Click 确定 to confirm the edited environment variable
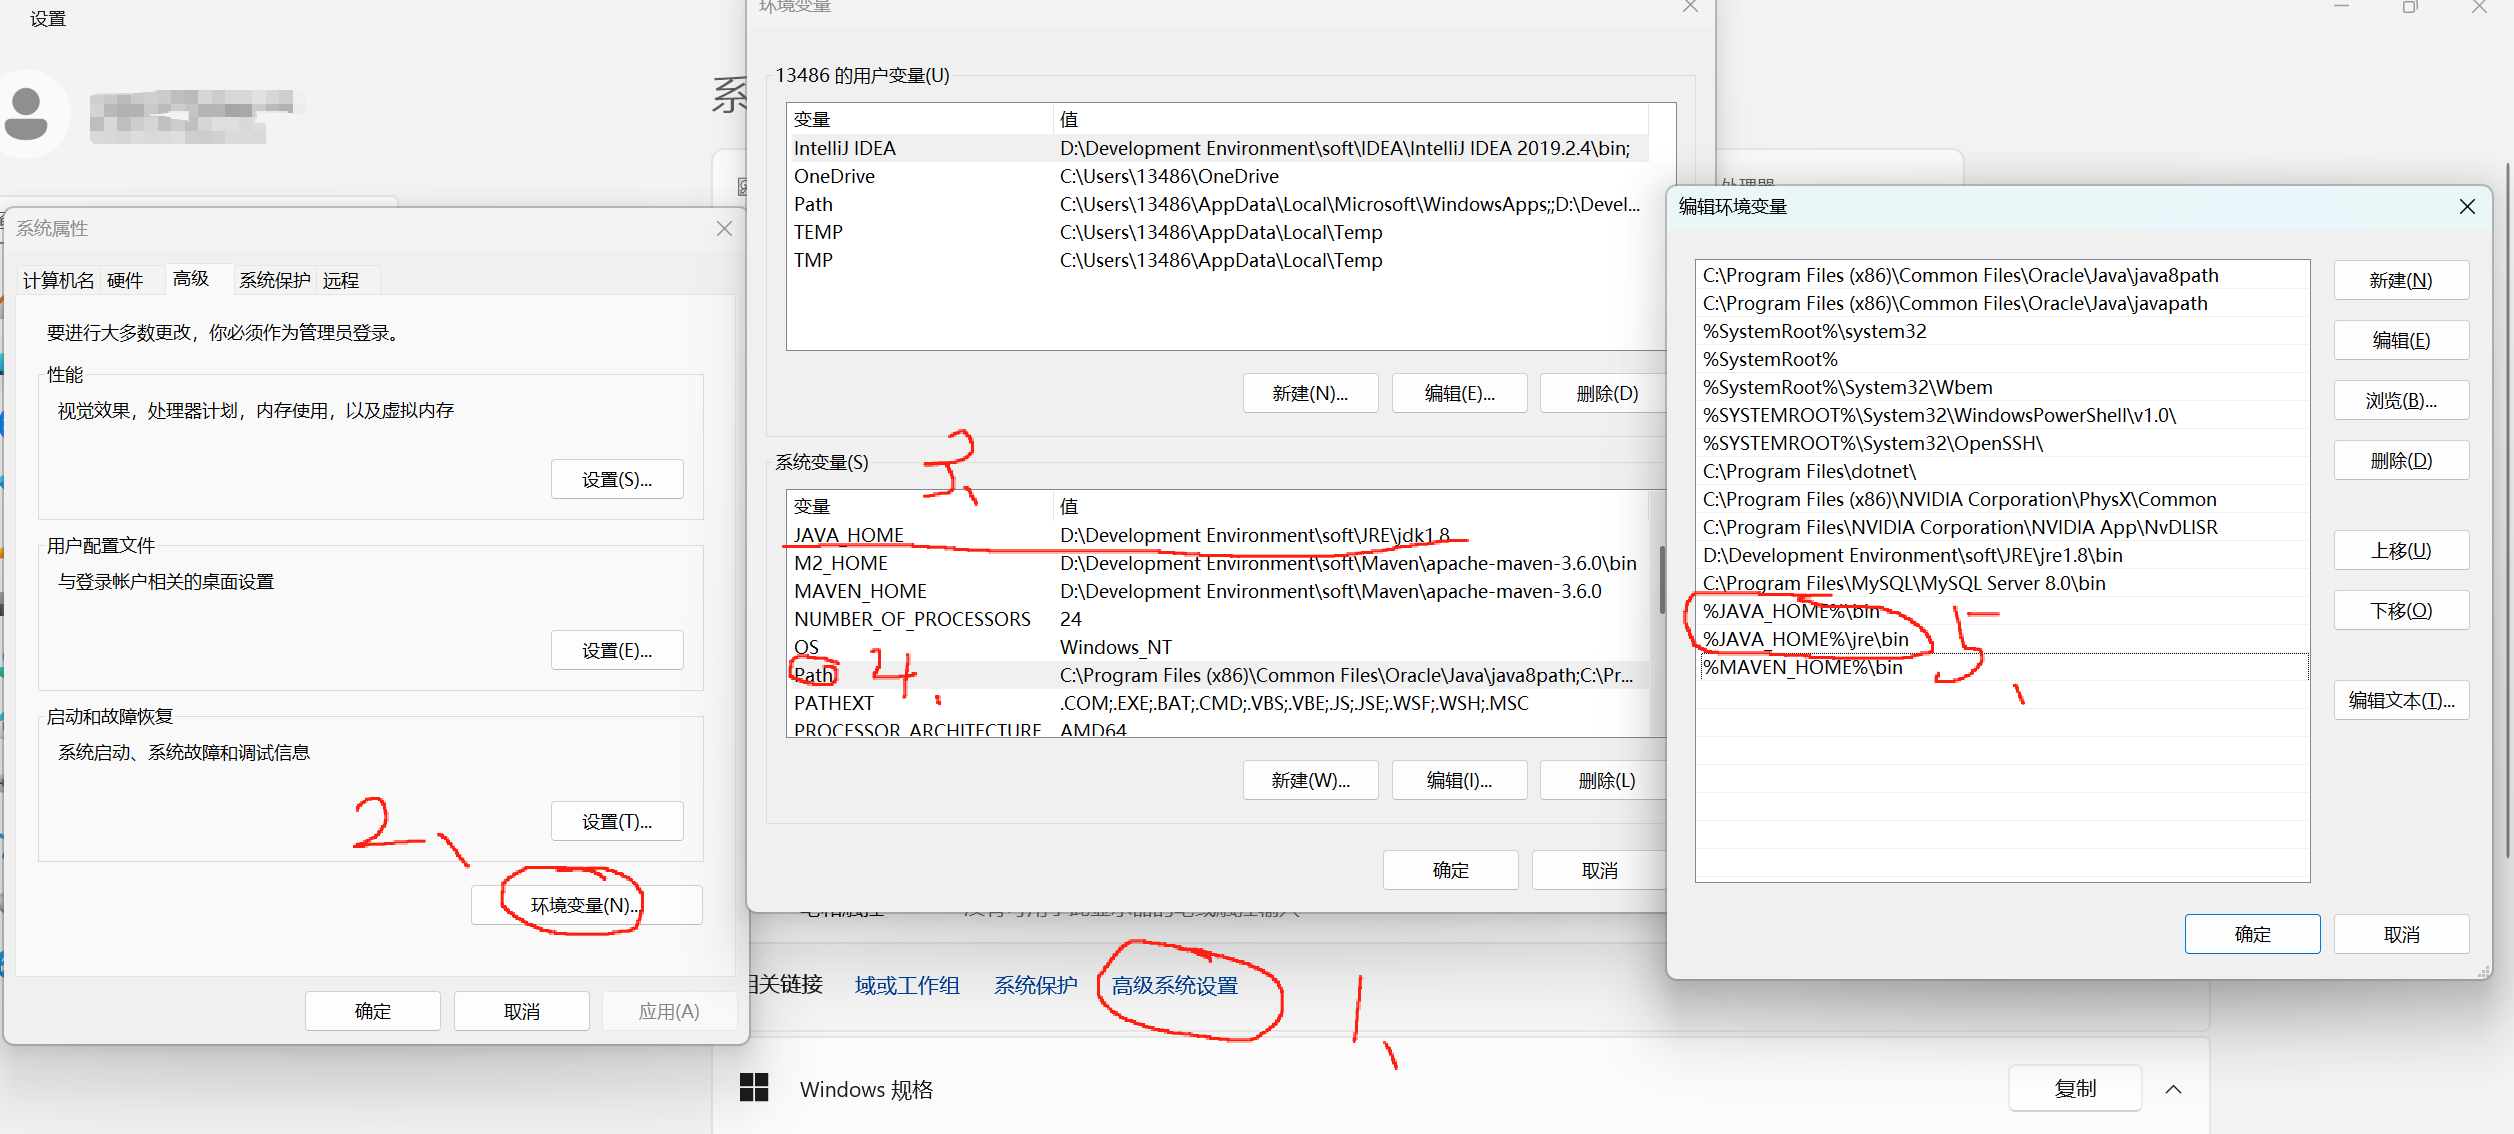2514x1134 pixels. pos(2252,933)
